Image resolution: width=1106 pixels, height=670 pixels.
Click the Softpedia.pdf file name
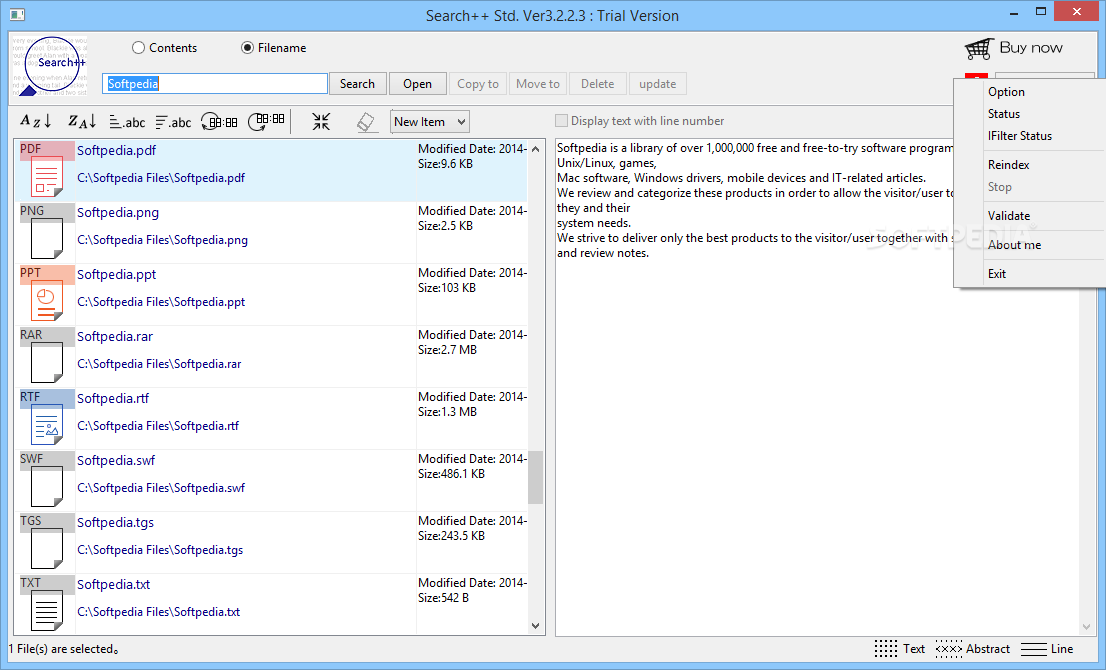(116, 150)
